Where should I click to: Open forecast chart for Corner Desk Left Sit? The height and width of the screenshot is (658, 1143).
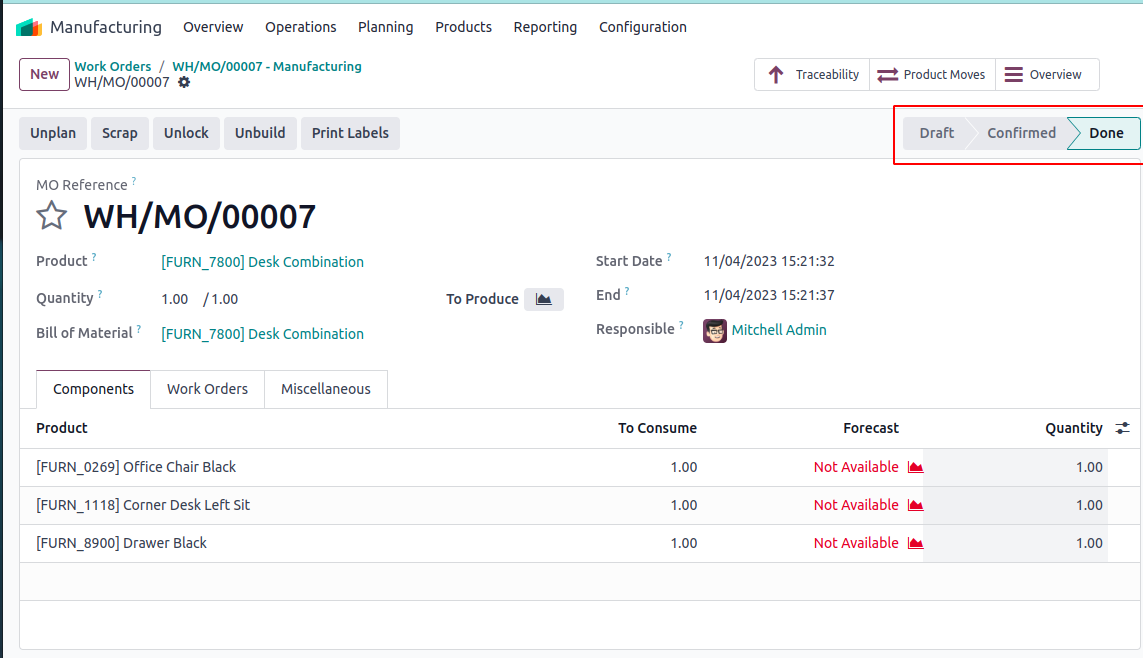tap(916, 505)
